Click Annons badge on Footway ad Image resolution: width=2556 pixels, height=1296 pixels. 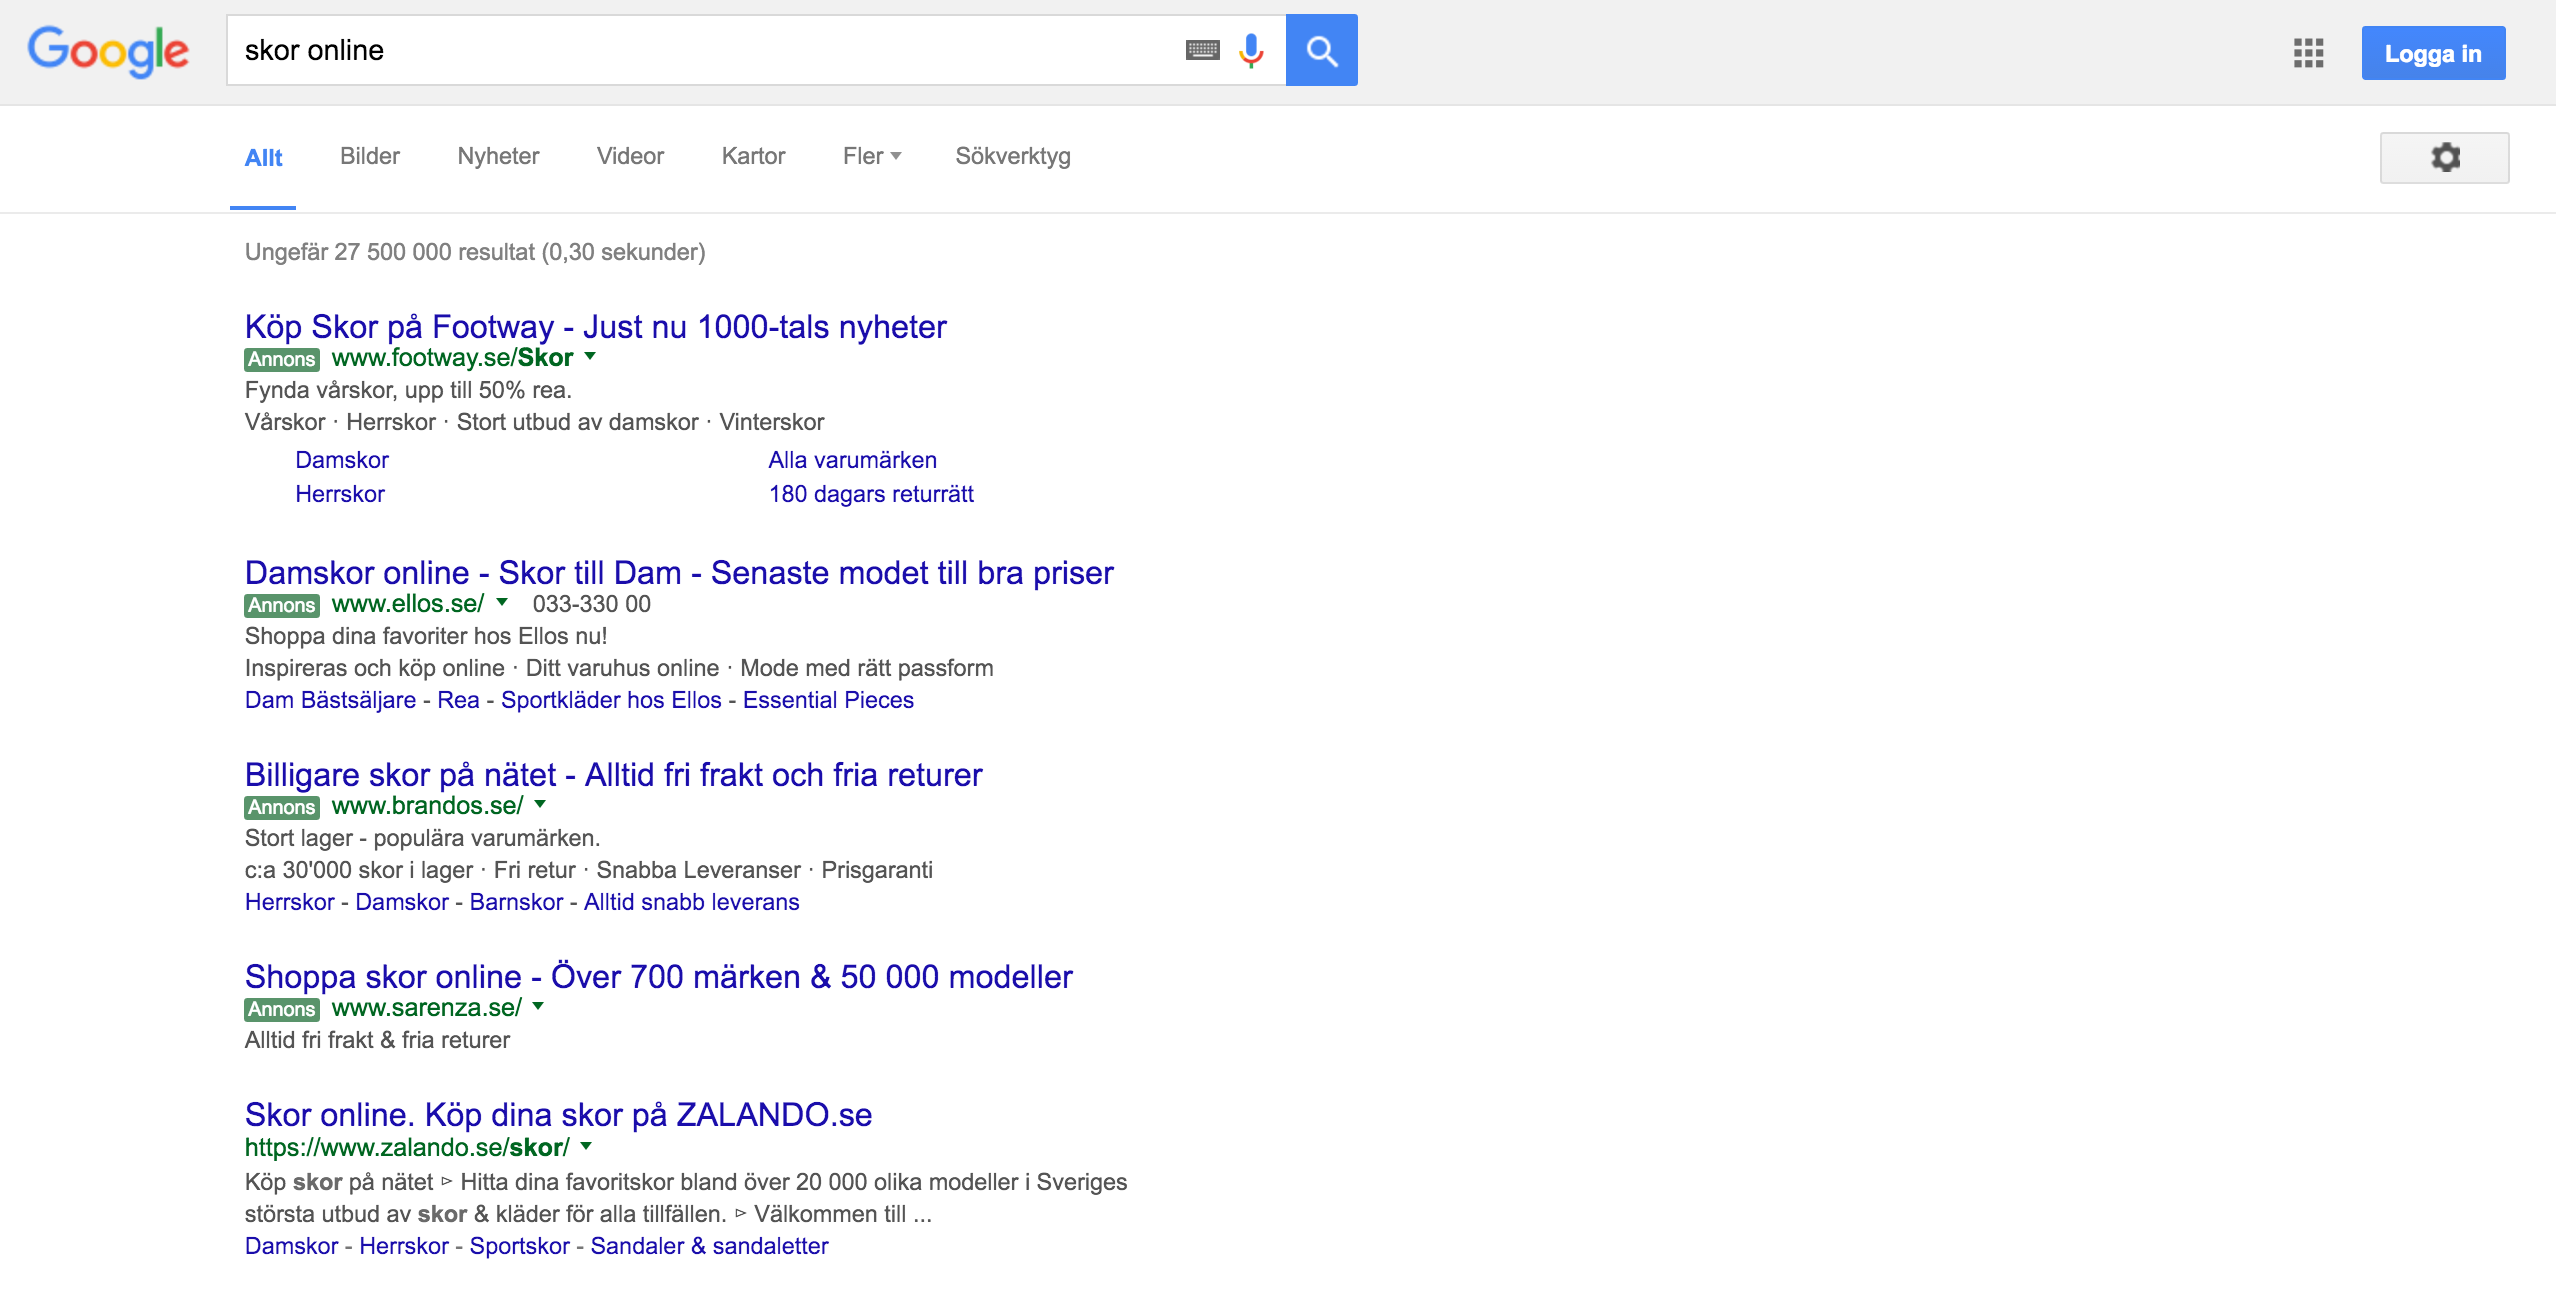(x=282, y=359)
